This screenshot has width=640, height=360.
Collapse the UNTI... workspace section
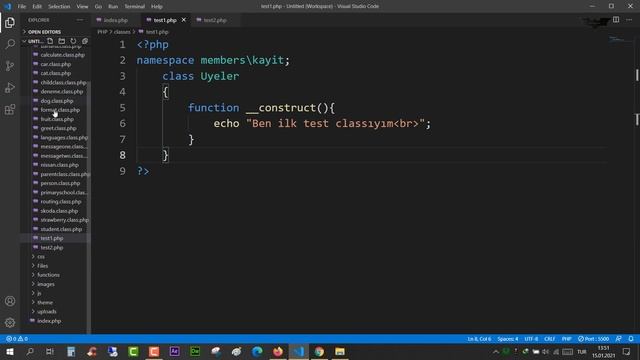coord(33,41)
